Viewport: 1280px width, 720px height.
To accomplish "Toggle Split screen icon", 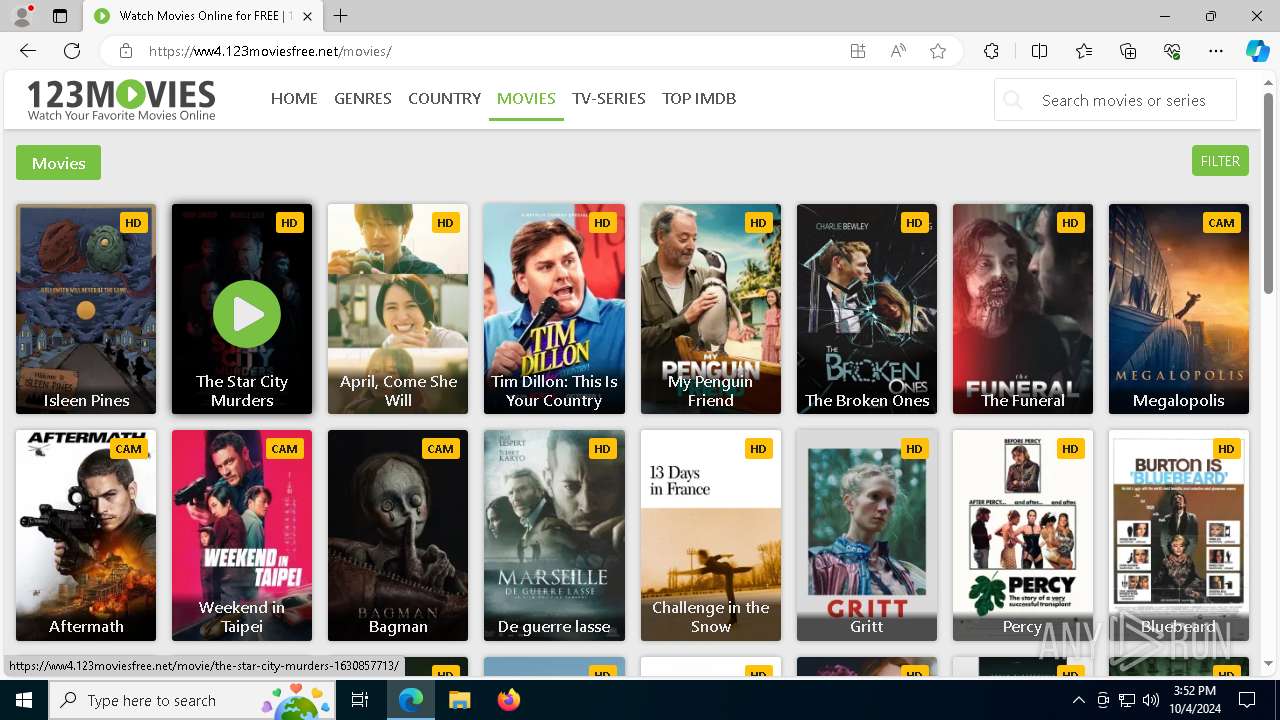I will 1039,51.
